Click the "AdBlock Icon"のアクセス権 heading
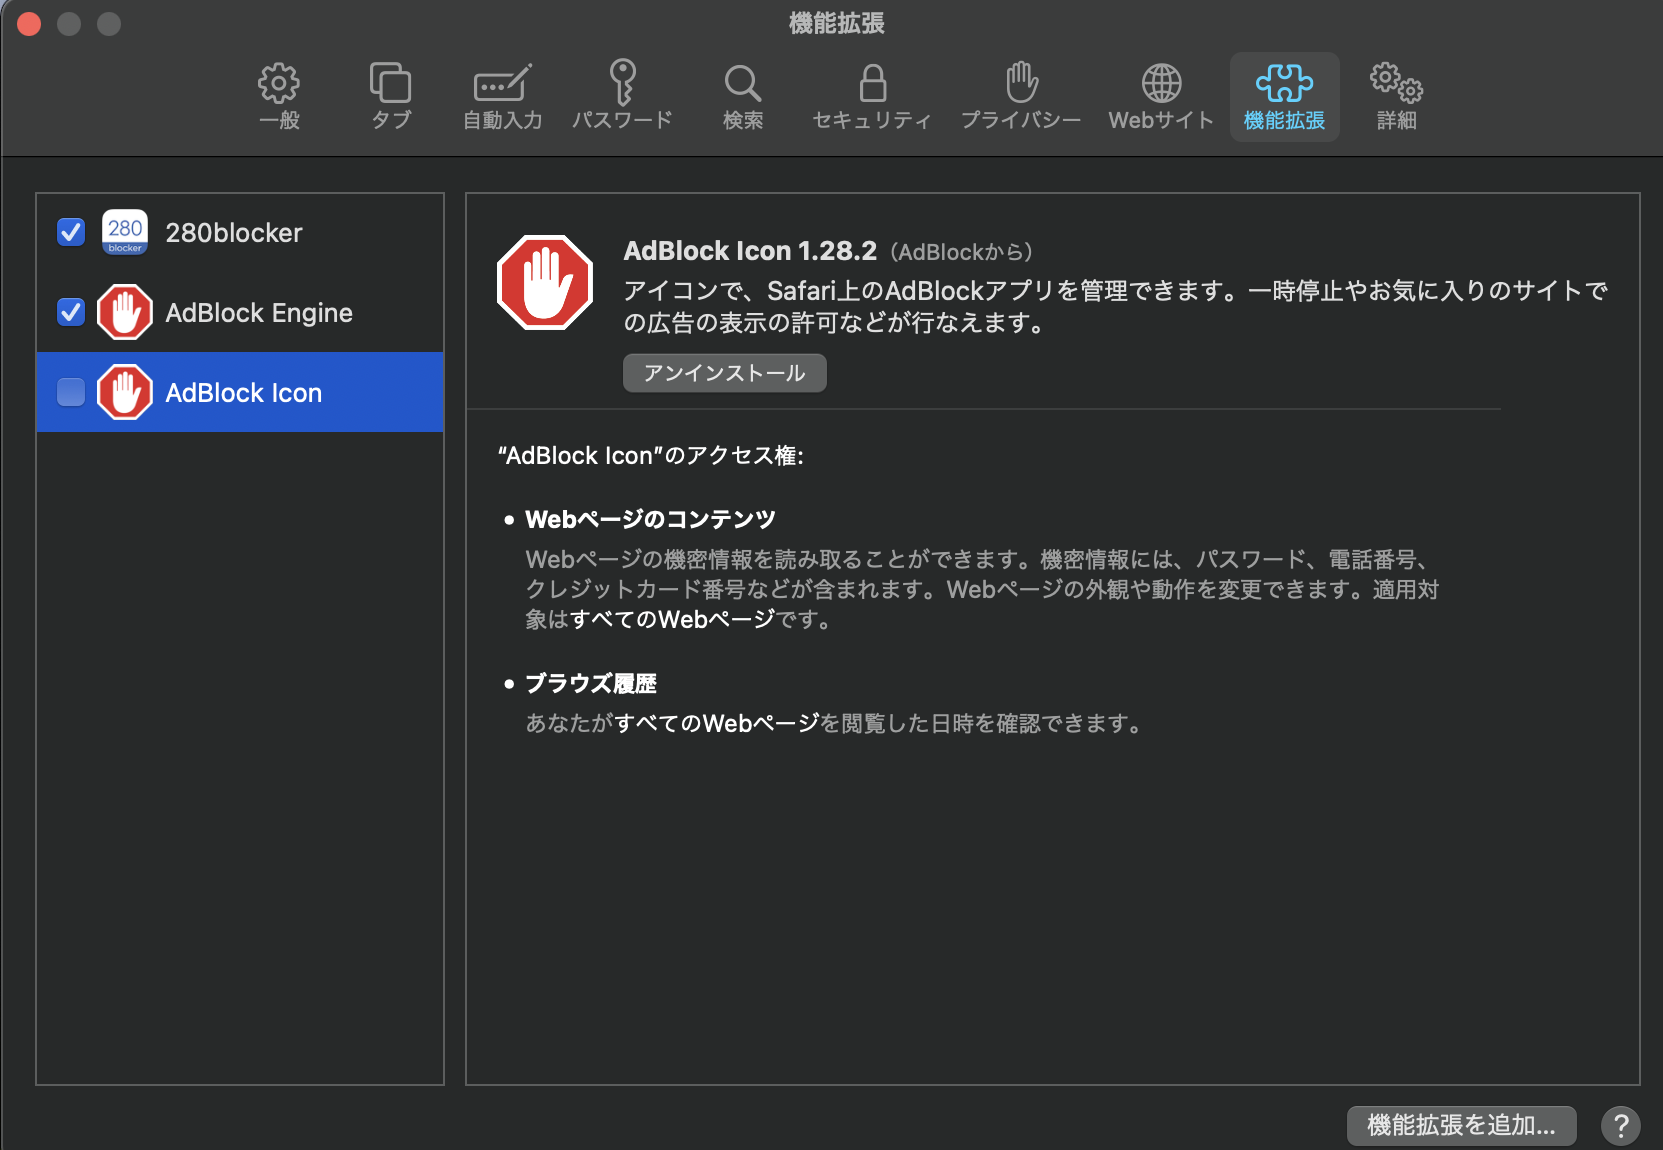The image size is (1663, 1150). click(651, 456)
